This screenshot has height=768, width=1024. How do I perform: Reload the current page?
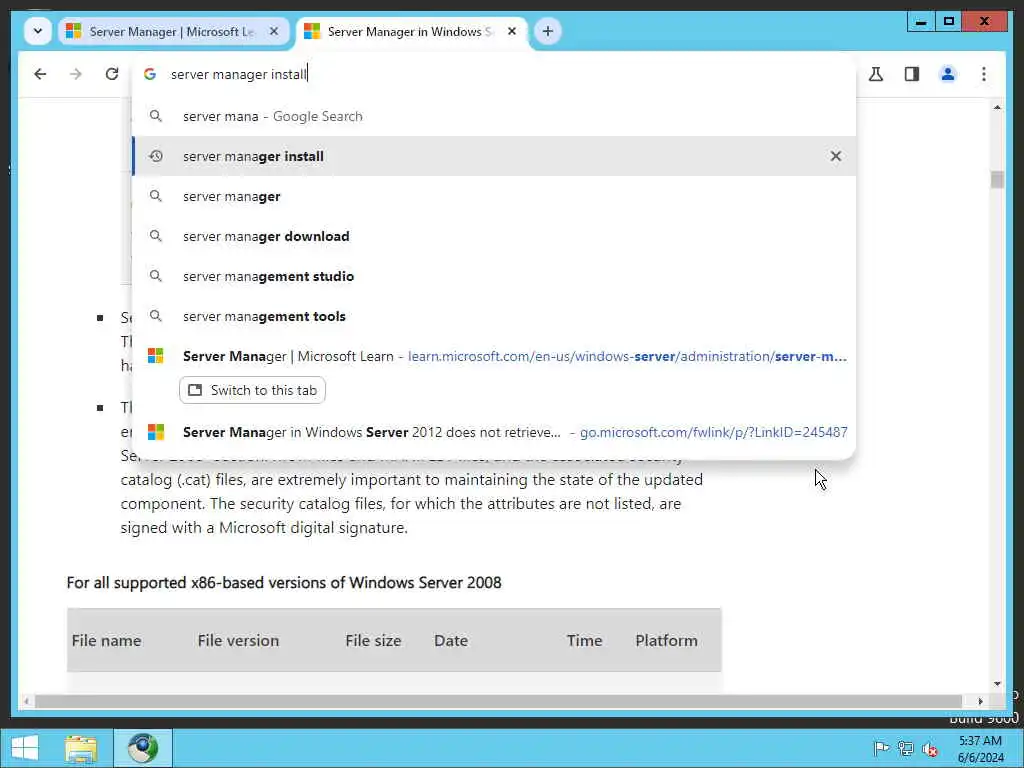pos(112,74)
